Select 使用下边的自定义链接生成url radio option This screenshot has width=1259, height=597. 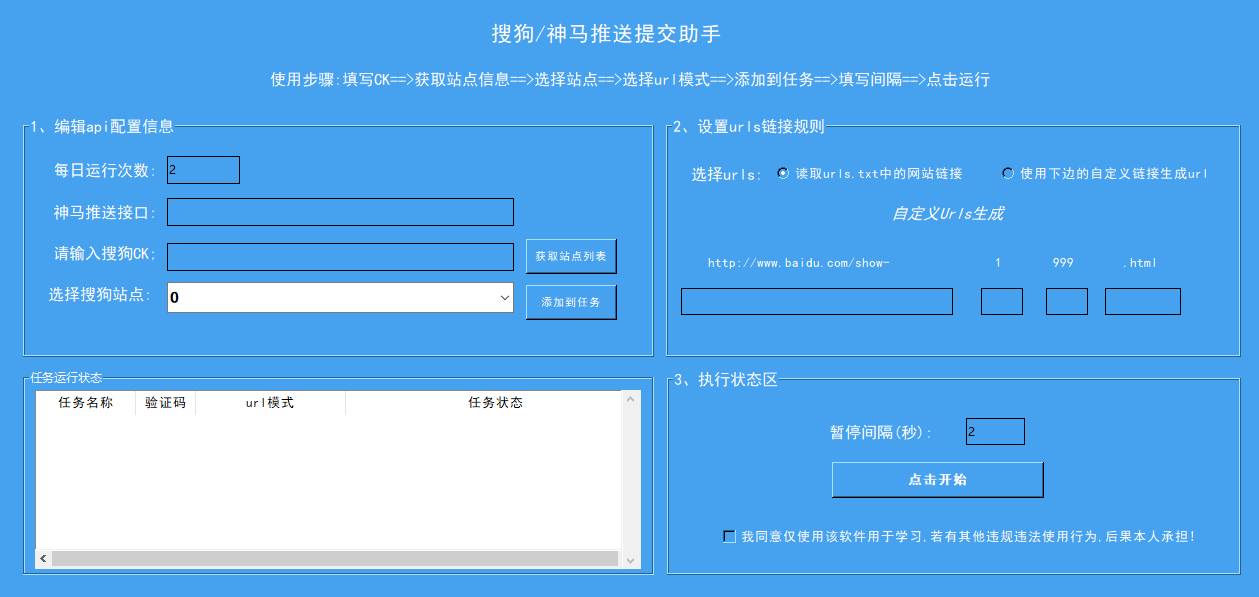pos(1105,173)
